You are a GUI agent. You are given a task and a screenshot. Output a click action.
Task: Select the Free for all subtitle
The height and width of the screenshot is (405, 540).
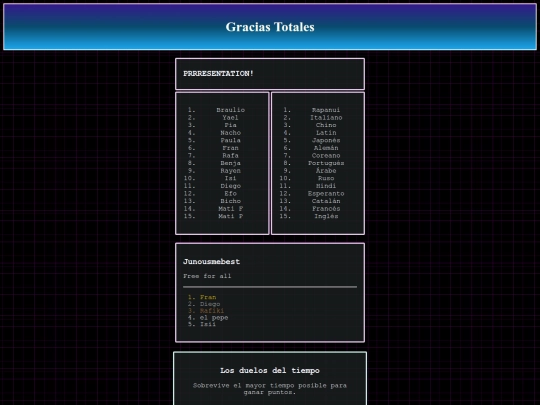point(207,276)
